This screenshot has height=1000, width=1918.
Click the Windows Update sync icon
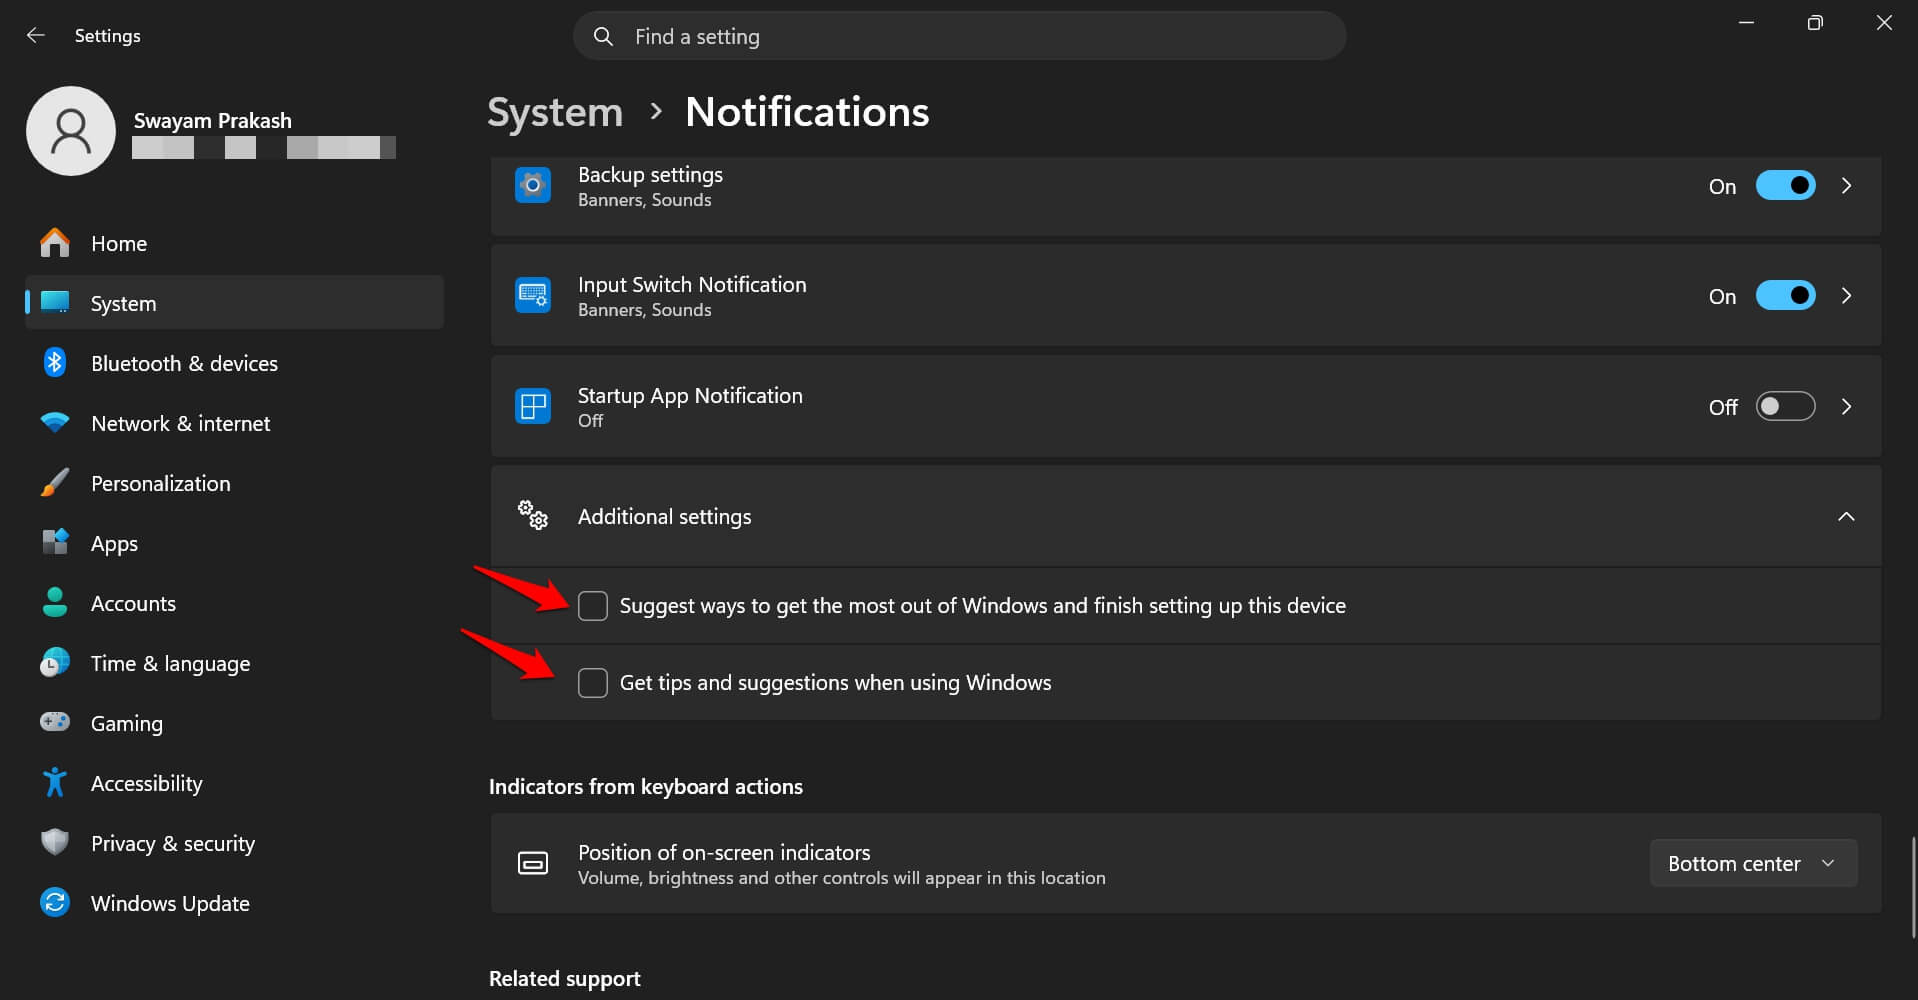(55, 902)
